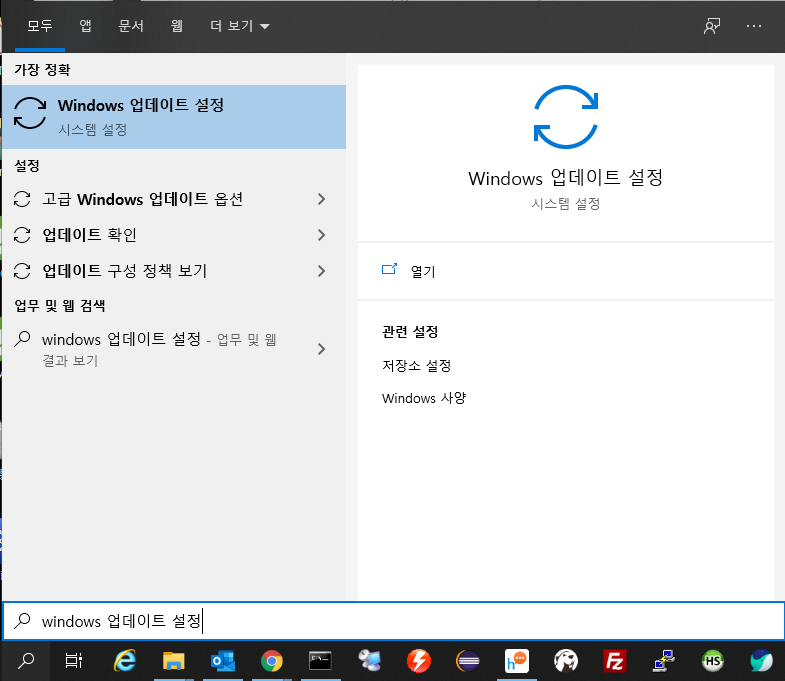Screen dimensions: 785x681
Task: Open the Eclipse icon in the taskbar
Action: click(468, 661)
